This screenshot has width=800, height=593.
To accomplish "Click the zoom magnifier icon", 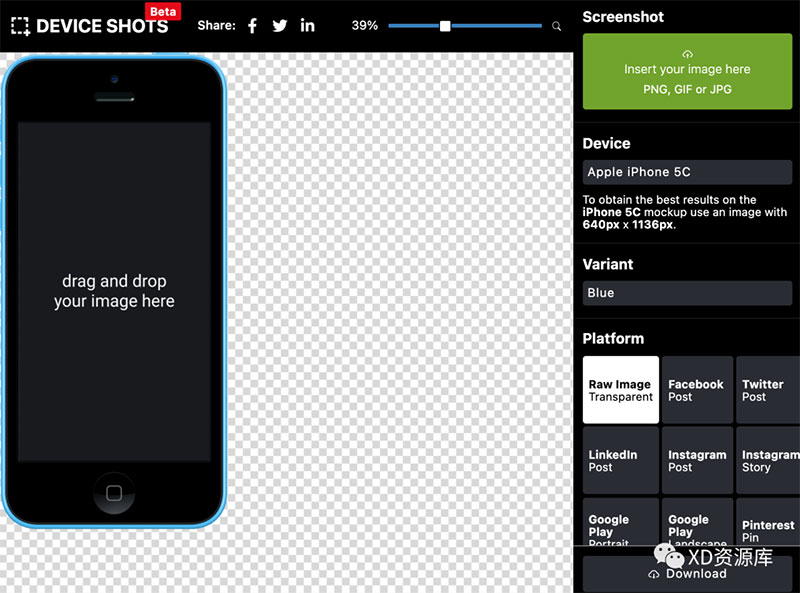I will click(556, 26).
